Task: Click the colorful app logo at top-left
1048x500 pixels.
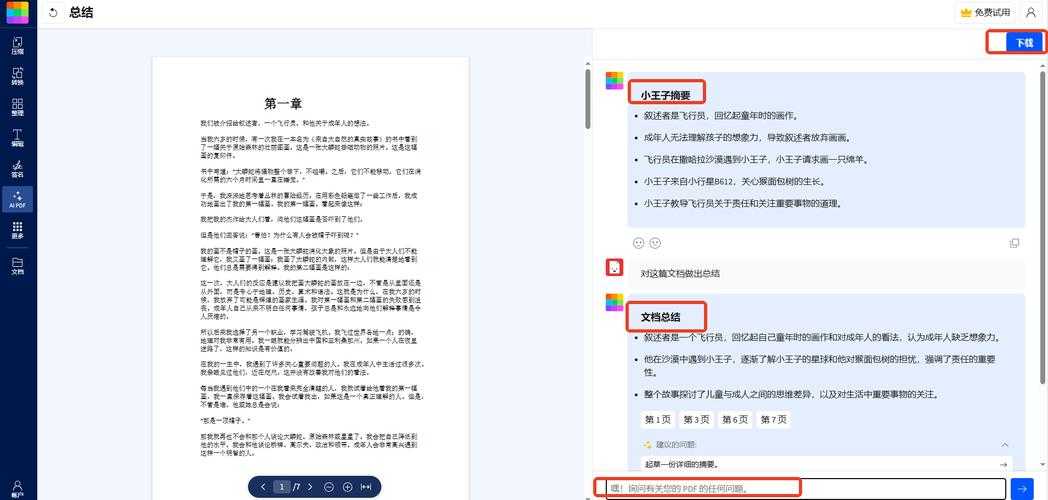Action: 17,12
